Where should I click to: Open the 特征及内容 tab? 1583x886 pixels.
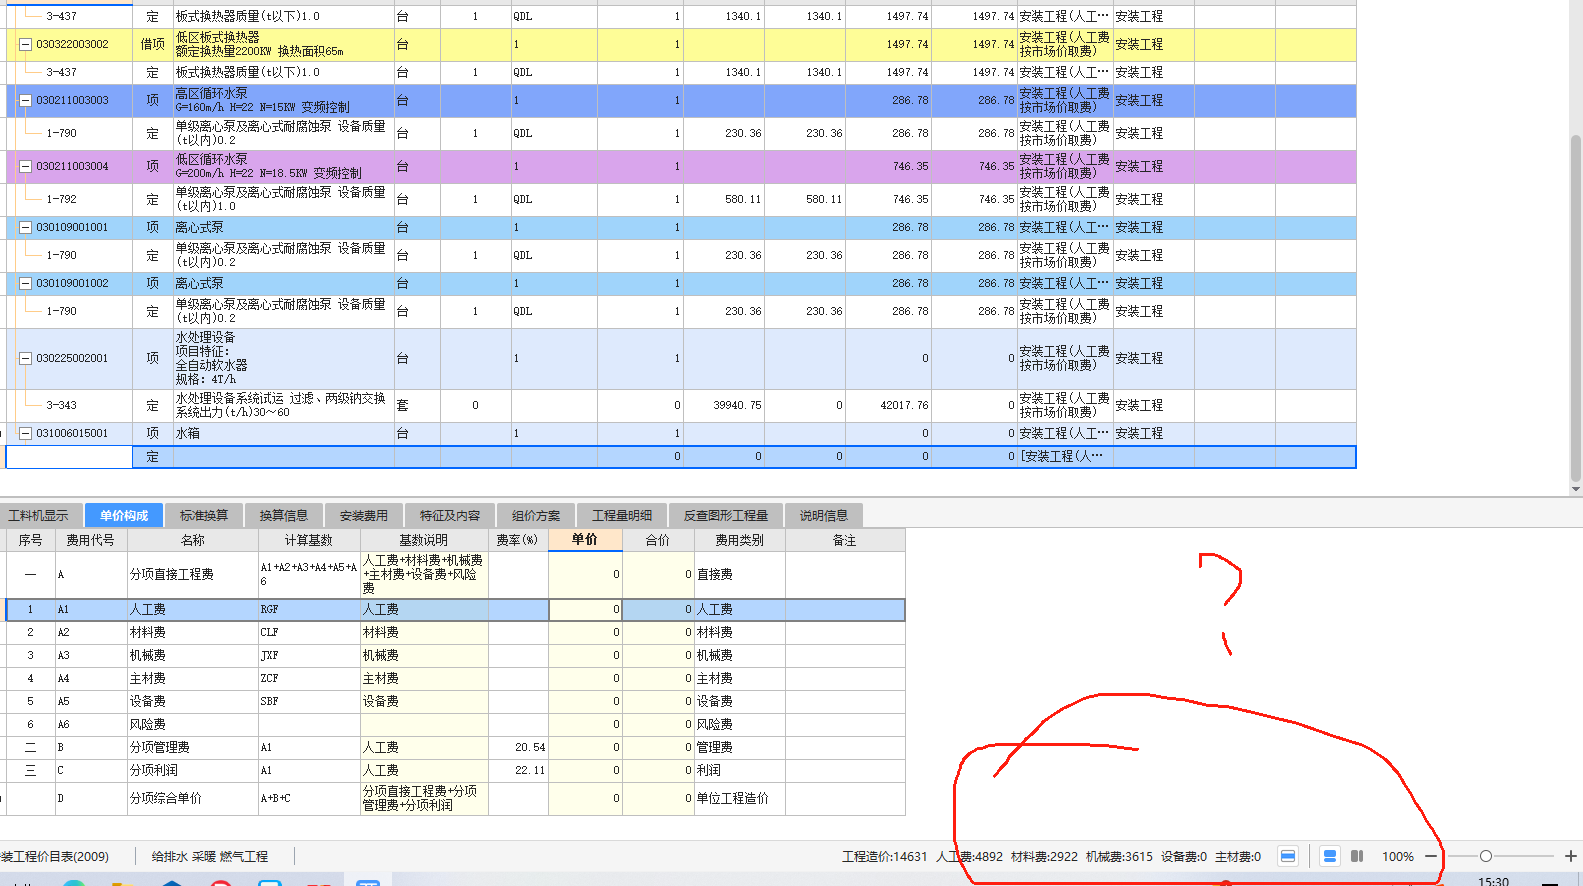tap(450, 515)
